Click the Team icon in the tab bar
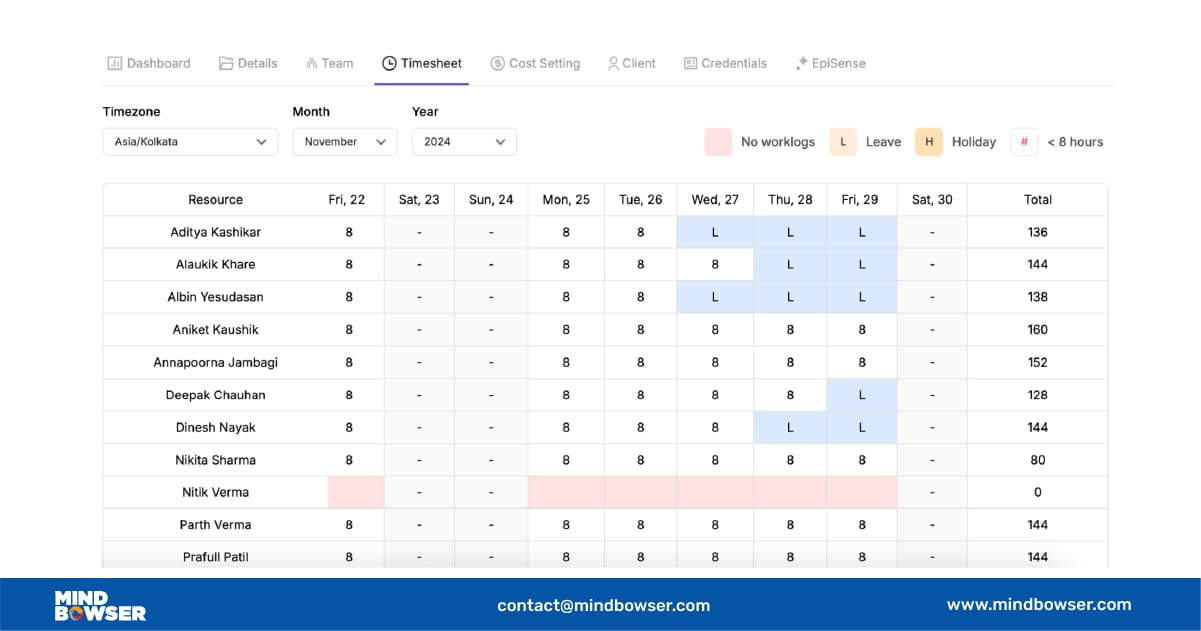The image size is (1201, 631). [x=312, y=62]
